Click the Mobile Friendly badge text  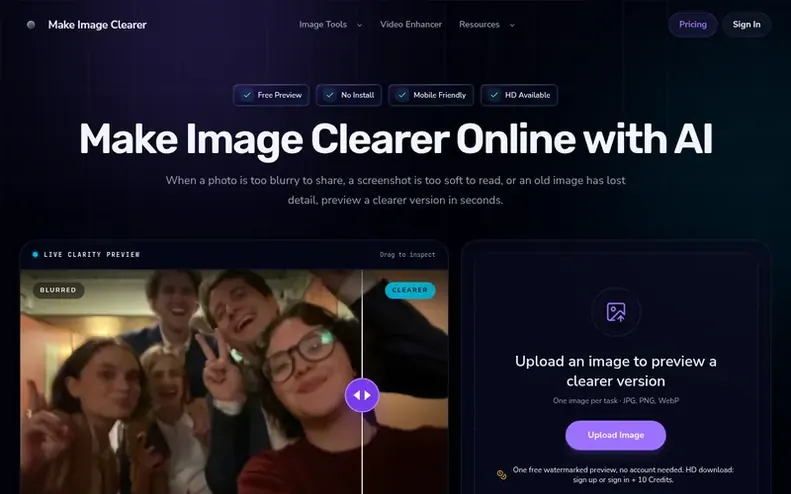(439, 95)
